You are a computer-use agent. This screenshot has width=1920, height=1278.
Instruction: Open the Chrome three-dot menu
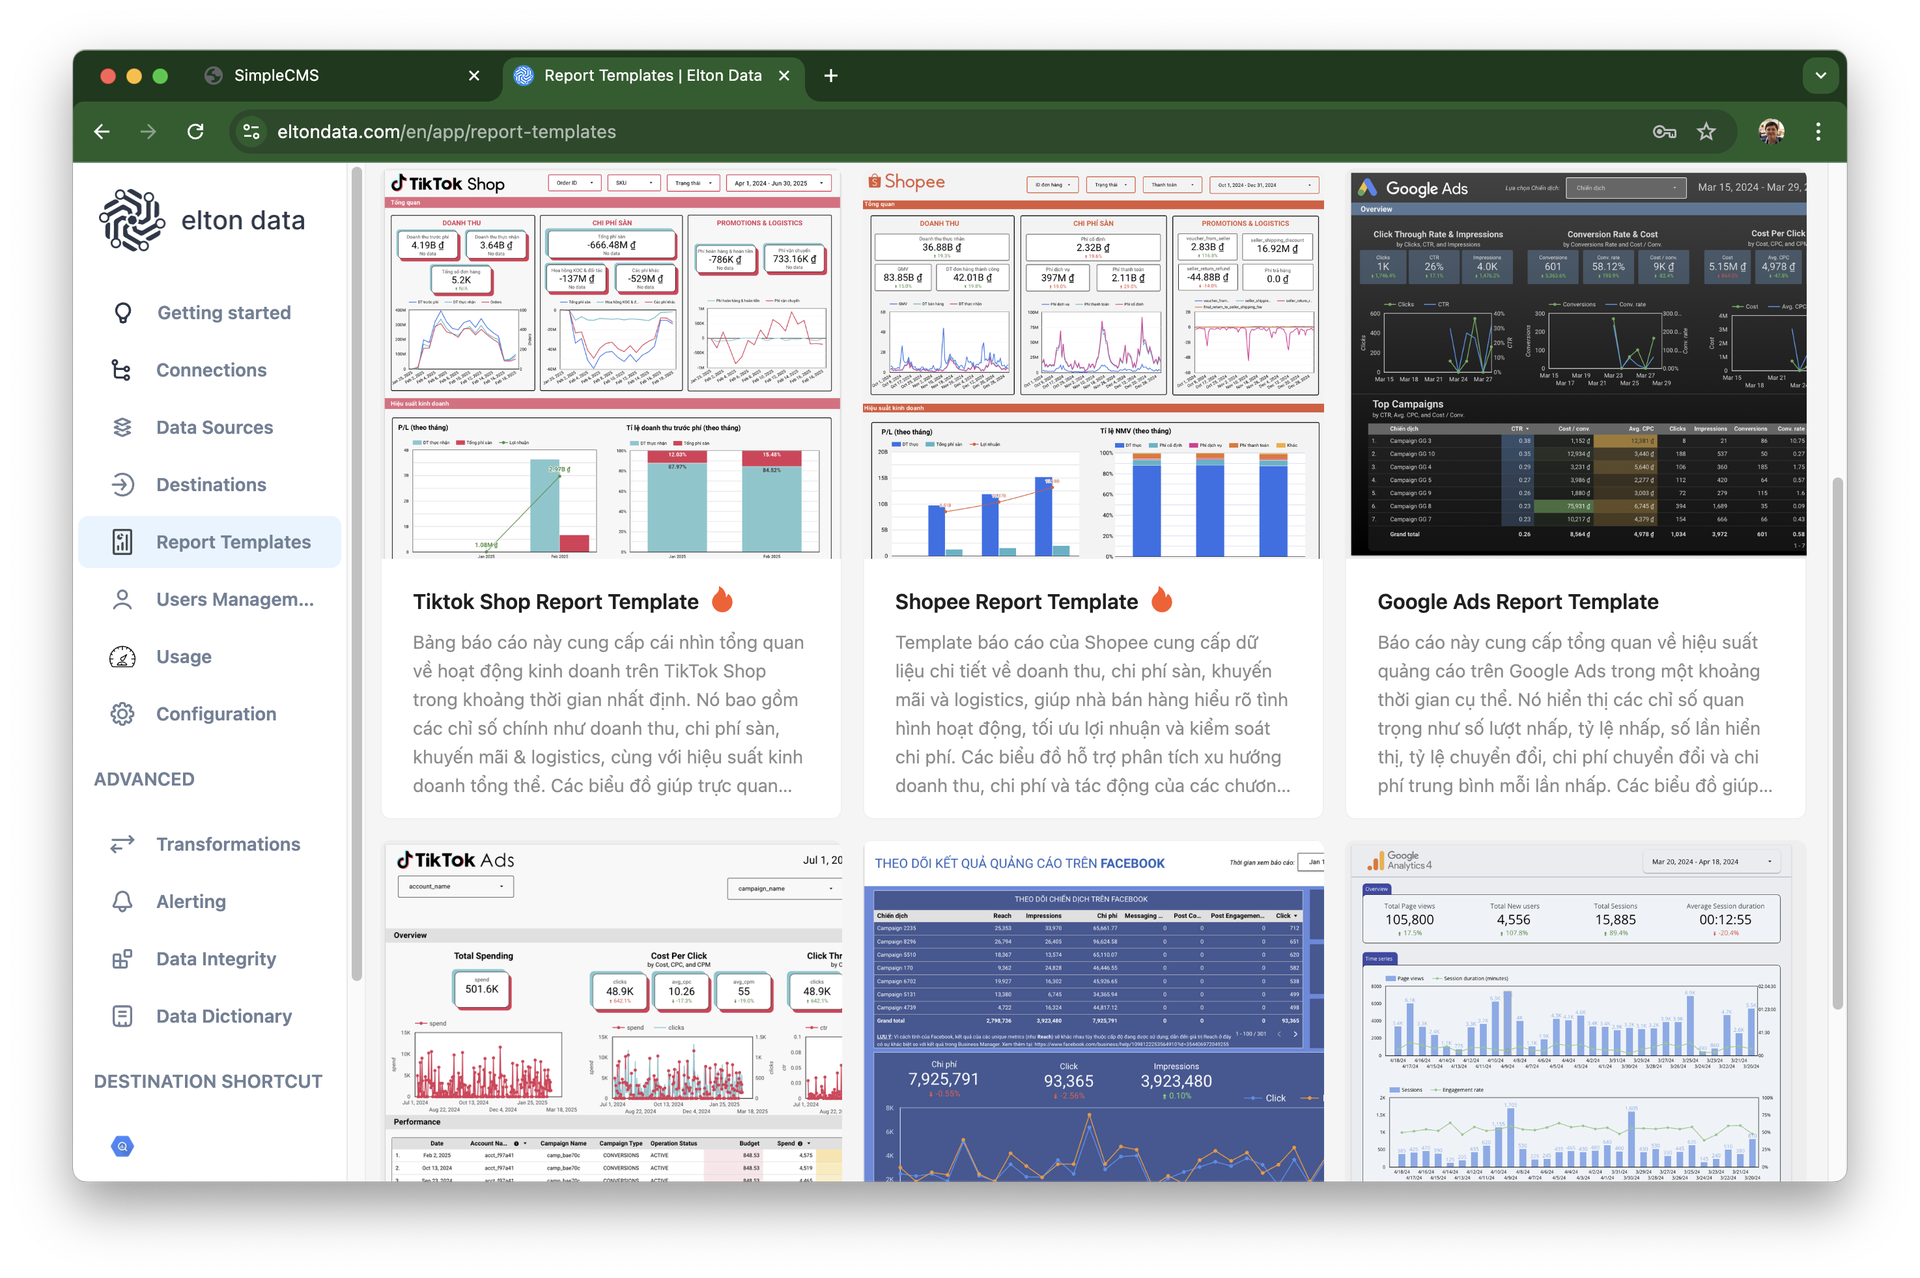coord(1818,132)
